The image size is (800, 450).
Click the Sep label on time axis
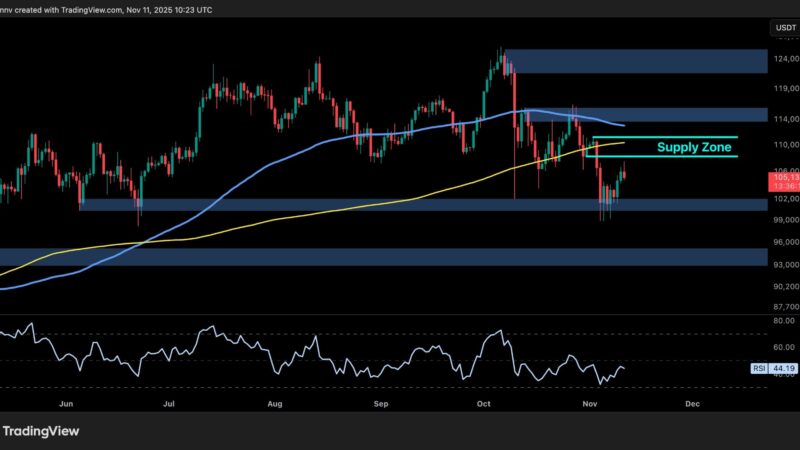(381, 404)
